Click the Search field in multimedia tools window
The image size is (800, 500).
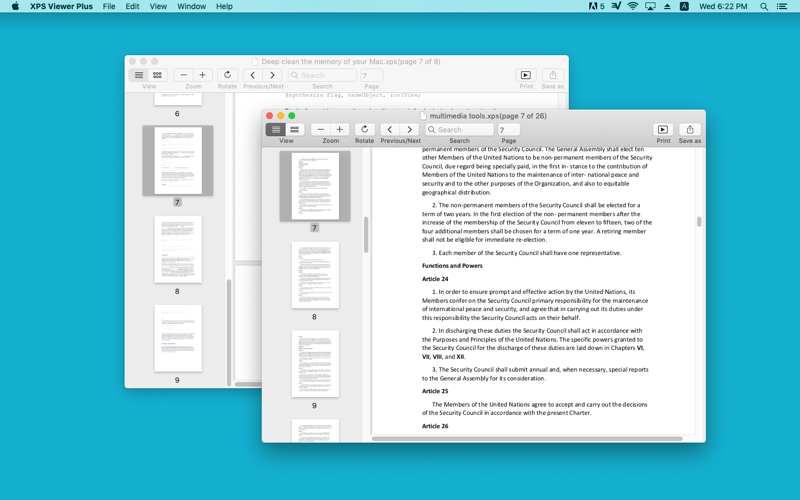pos(460,130)
